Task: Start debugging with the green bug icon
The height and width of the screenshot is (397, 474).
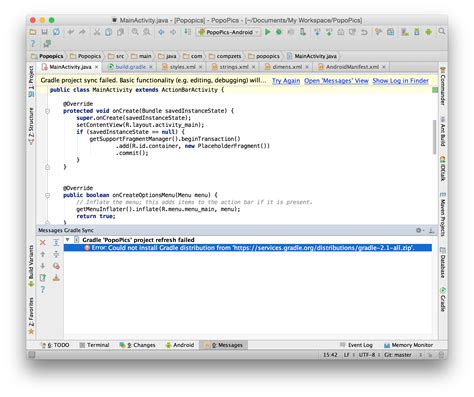Action: tap(279, 32)
